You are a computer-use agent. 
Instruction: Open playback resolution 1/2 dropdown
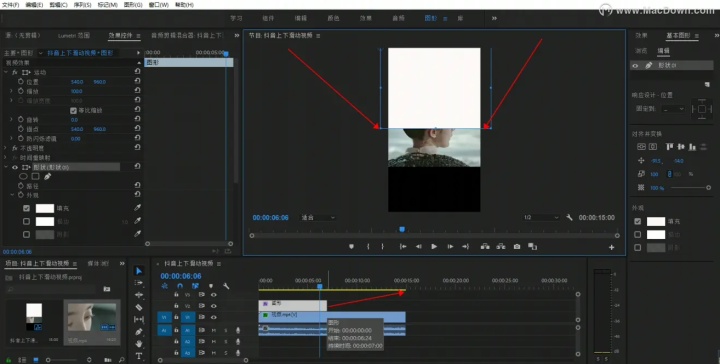click(541, 218)
